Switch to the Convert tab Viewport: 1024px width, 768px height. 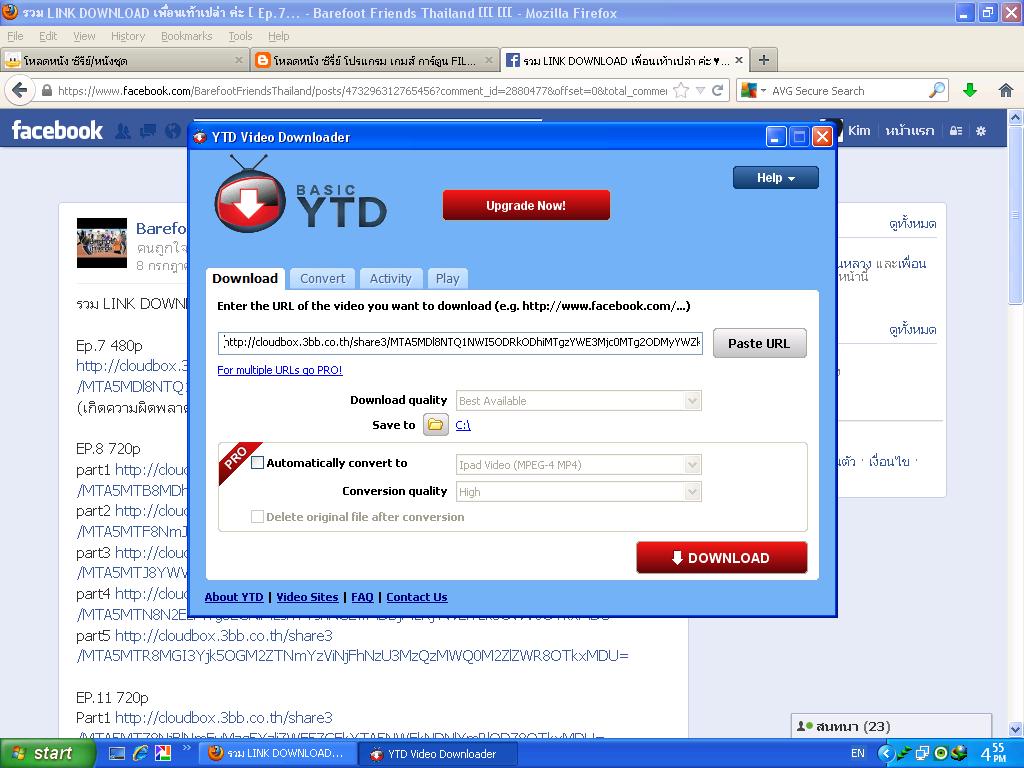[323, 279]
